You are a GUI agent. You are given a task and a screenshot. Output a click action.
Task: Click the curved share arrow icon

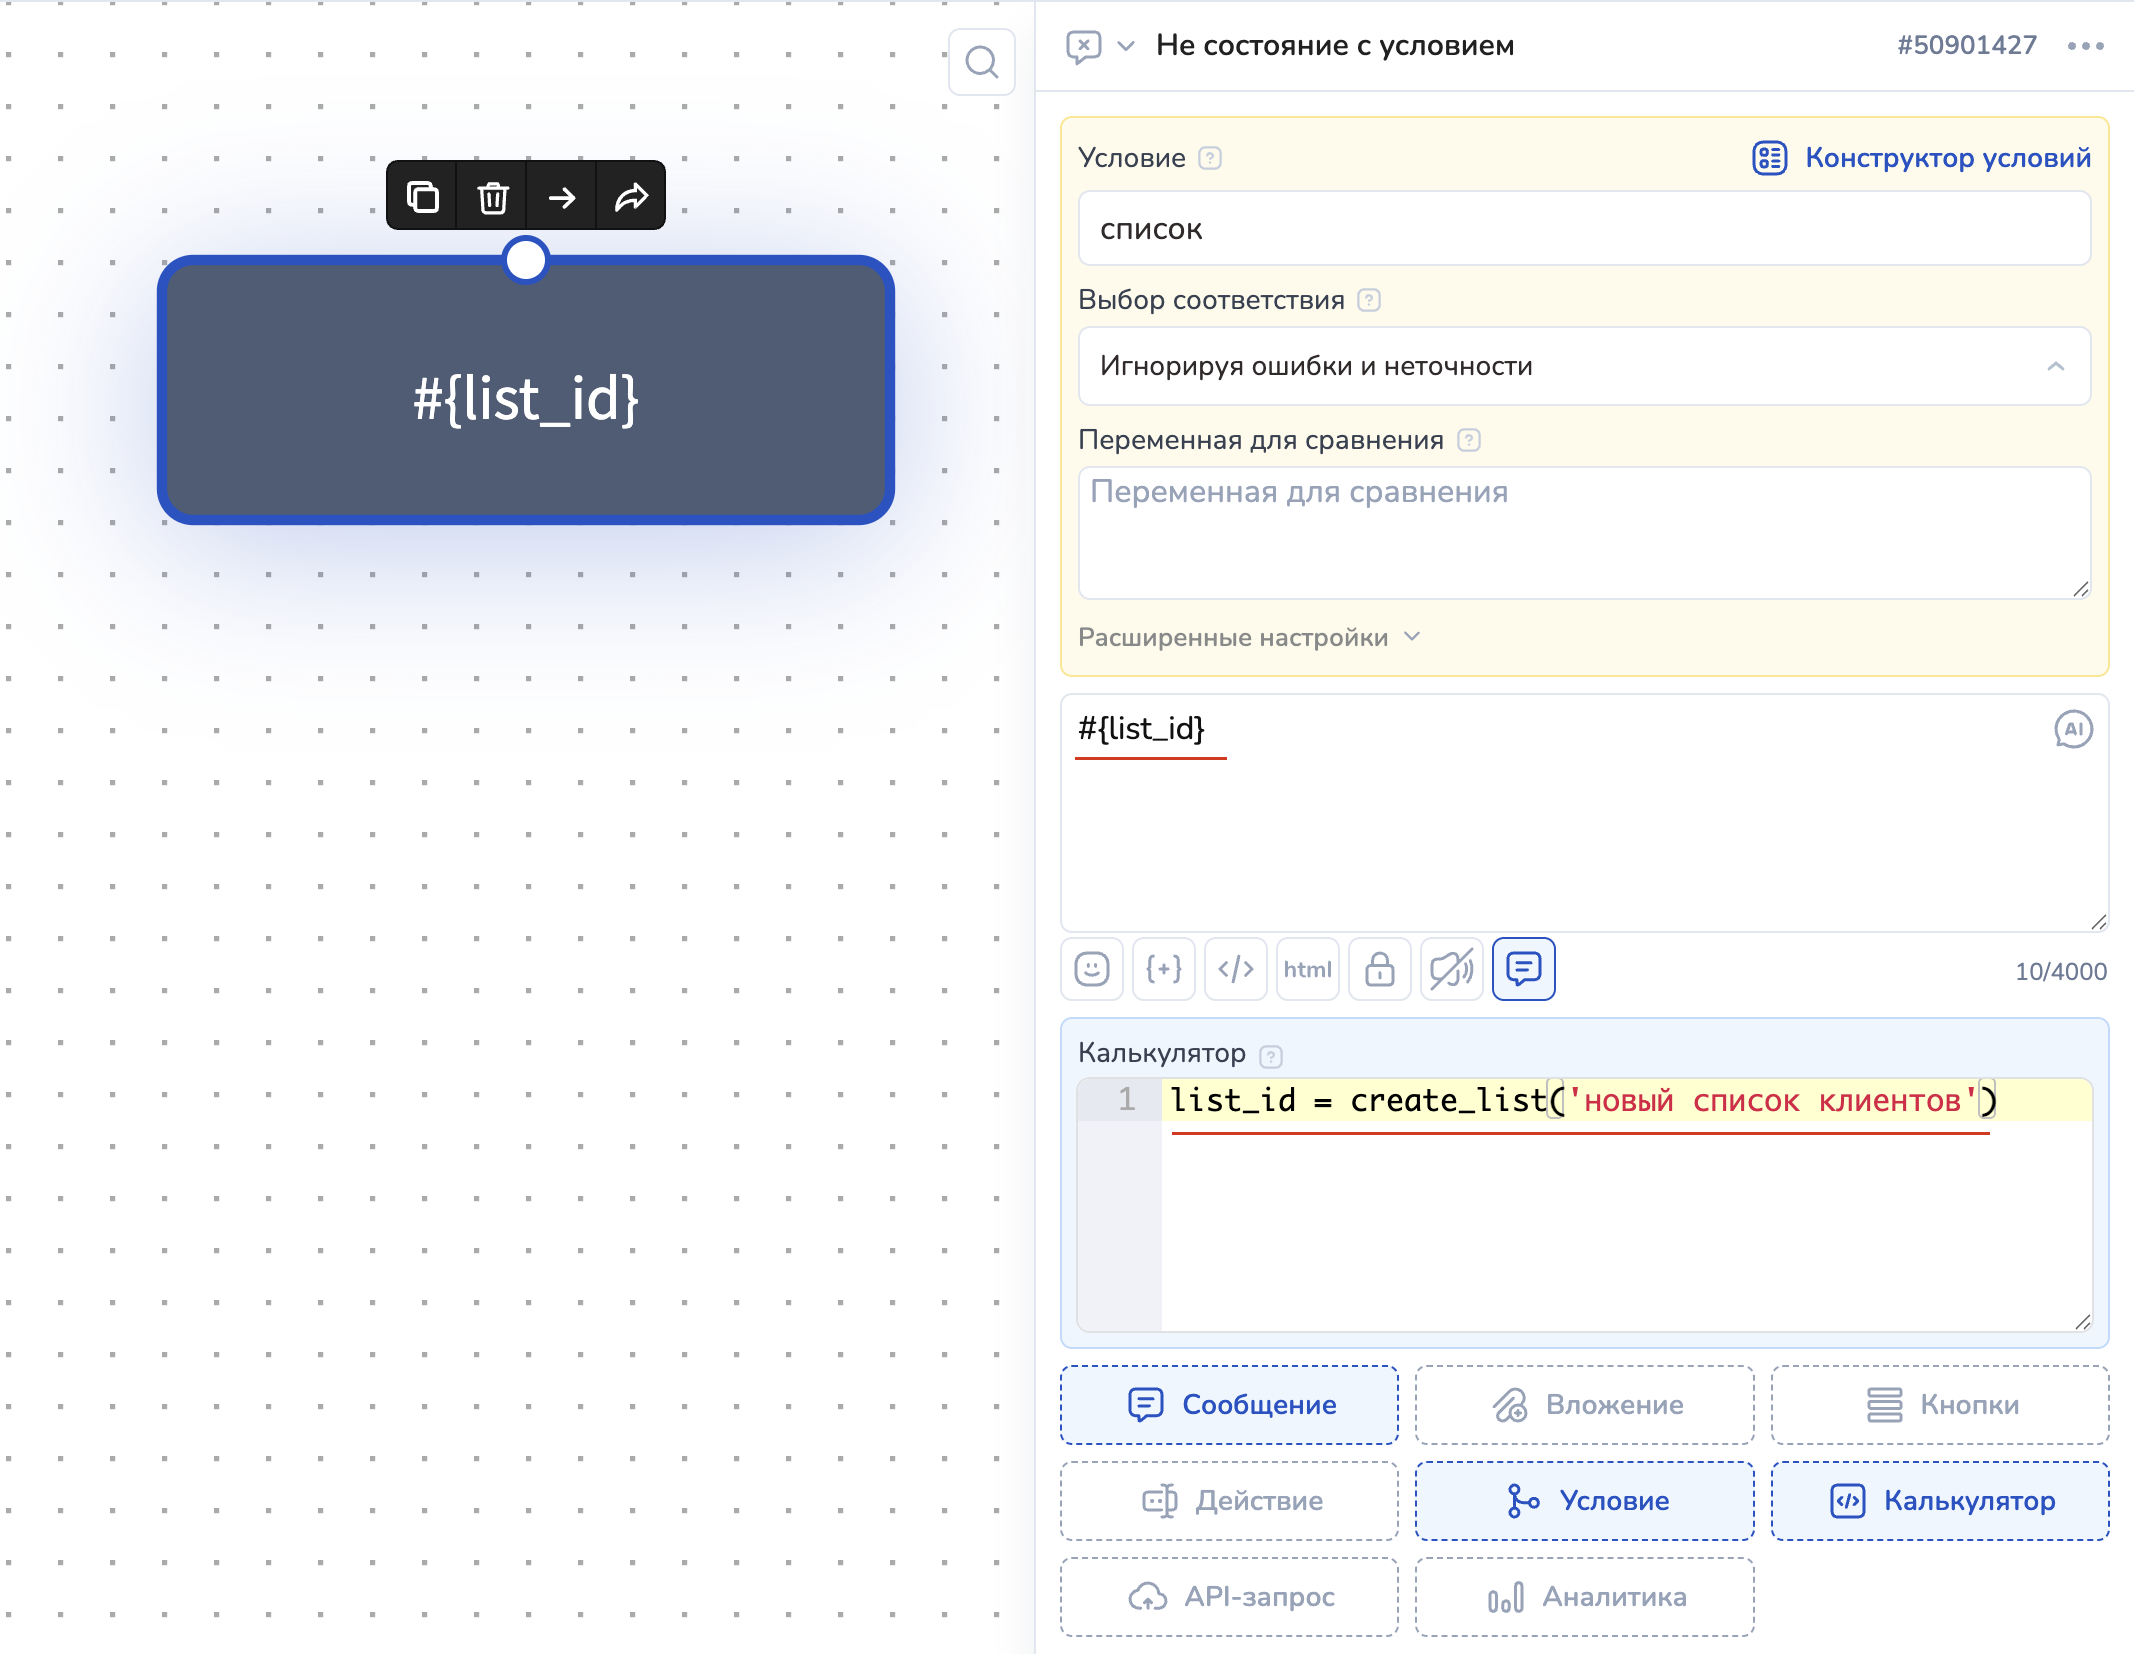[x=631, y=197]
